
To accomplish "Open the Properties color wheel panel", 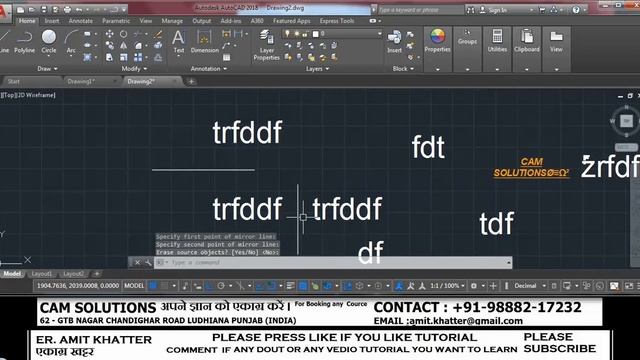I will coord(437,41).
